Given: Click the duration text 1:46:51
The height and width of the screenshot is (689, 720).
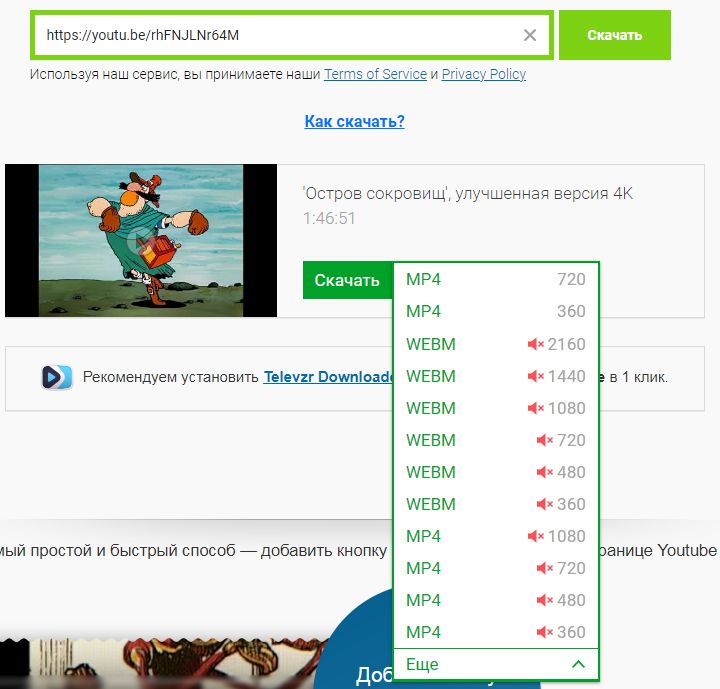Looking at the screenshot, I should point(329,218).
